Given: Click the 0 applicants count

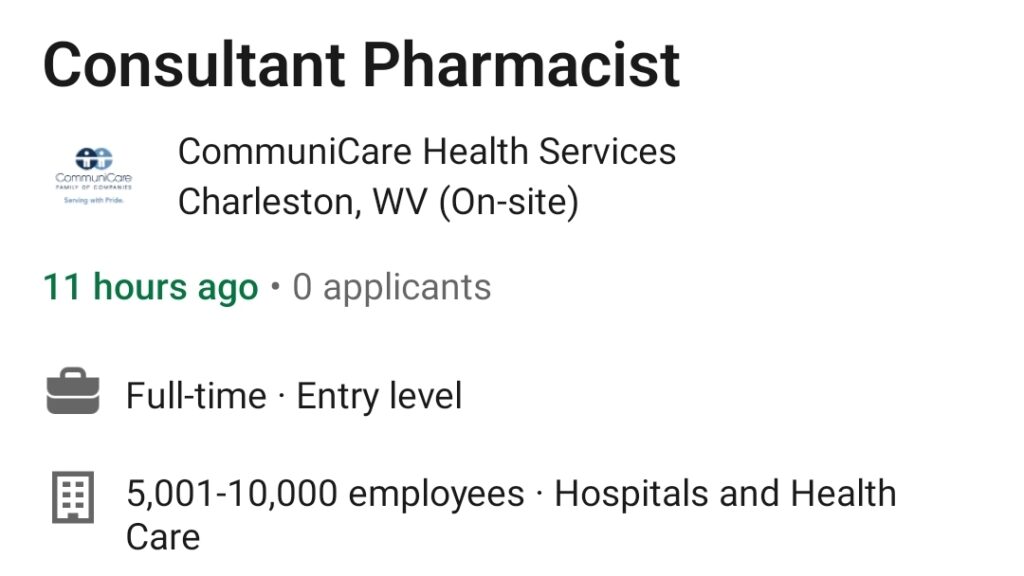Looking at the screenshot, I should (x=392, y=287).
